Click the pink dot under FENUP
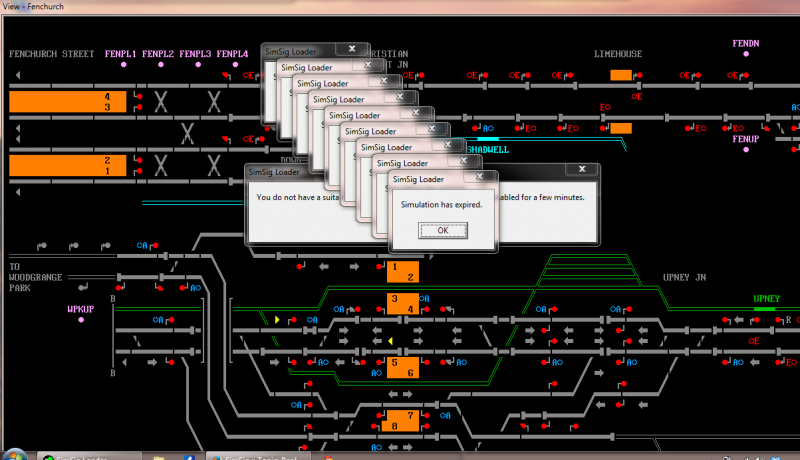The height and width of the screenshot is (460, 800). pyautogui.click(x=746, y=150)
